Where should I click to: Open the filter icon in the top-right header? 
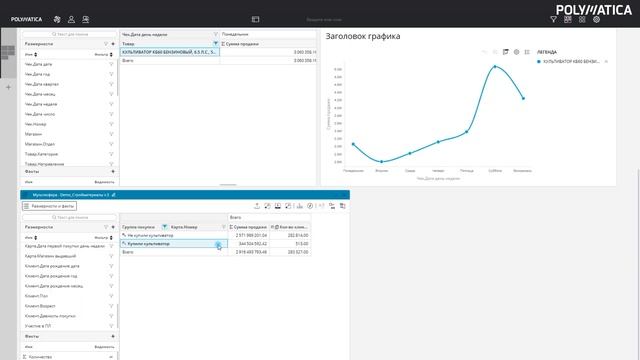click(553, 19)
